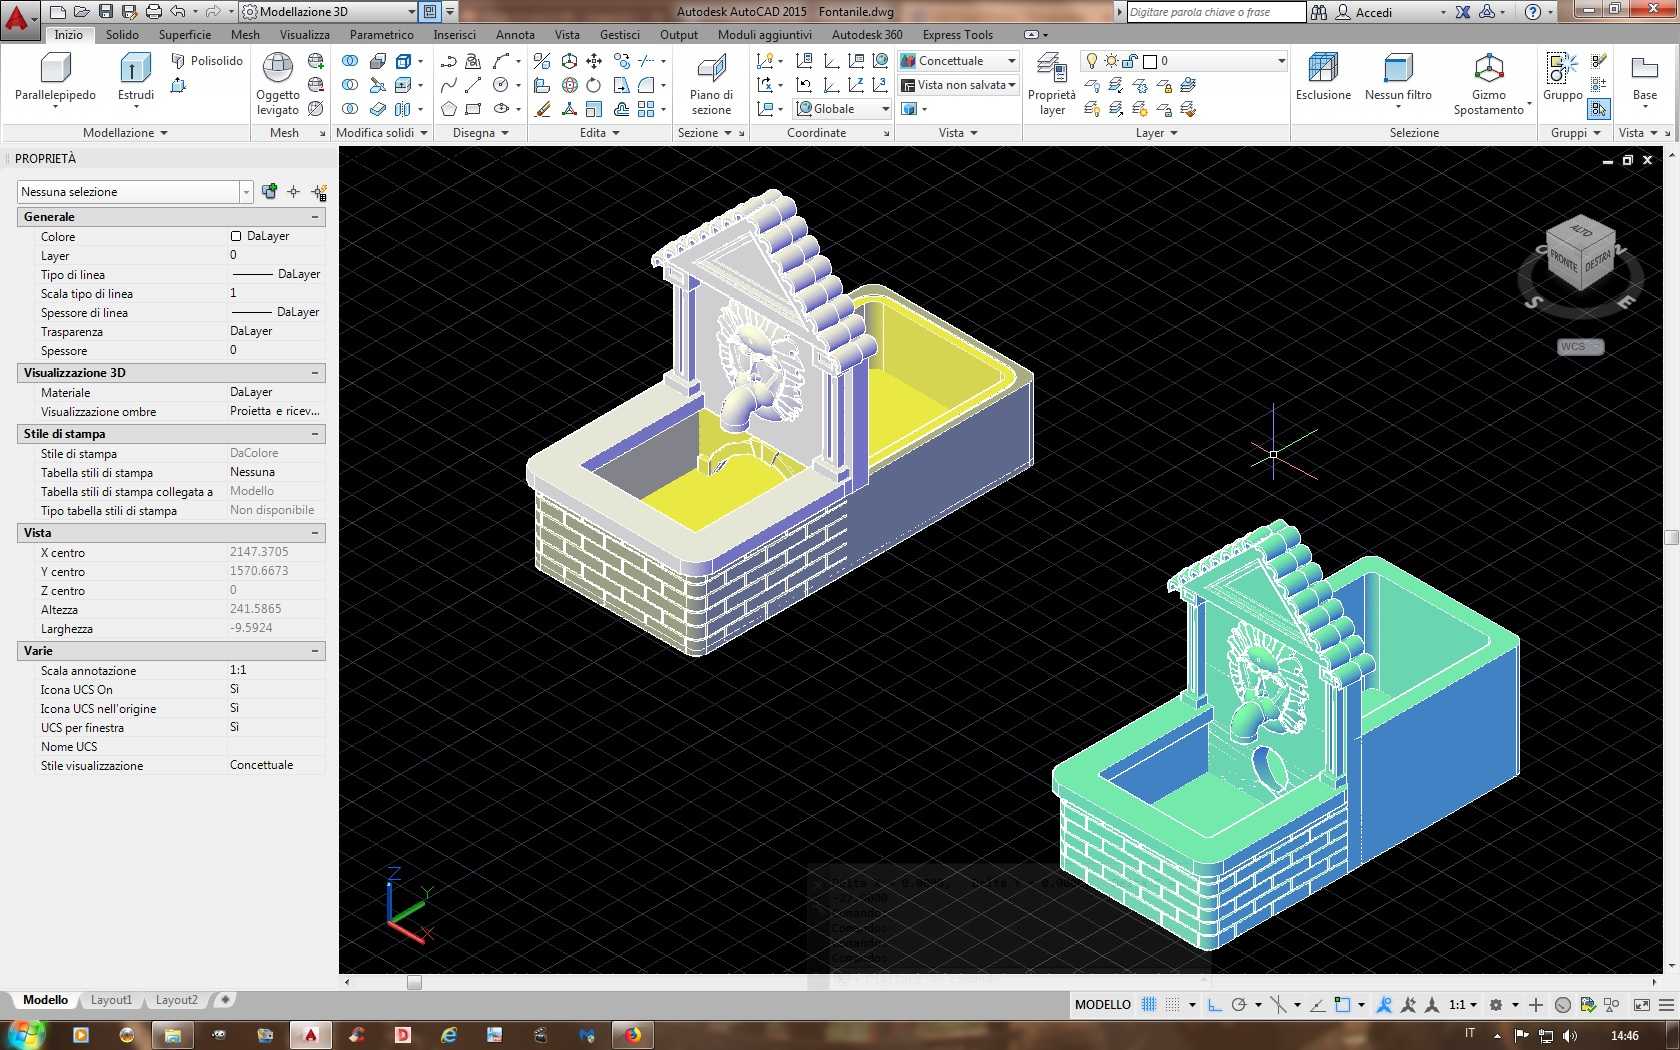
Task: Open the Layout1 tab
Action: click(111, 999)
